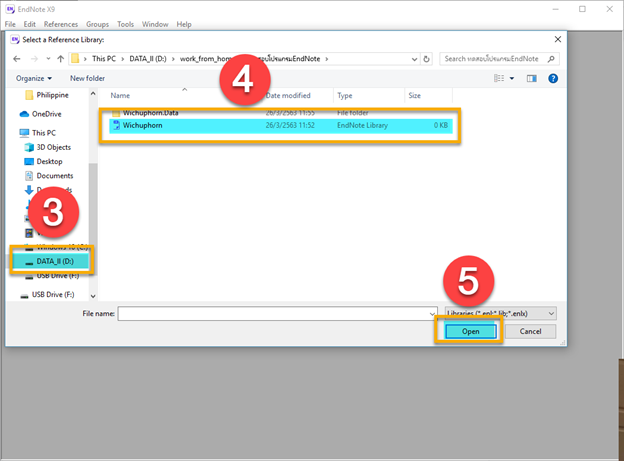
Task: Sort files by the Type column header
Action: (x=345, y=96)
